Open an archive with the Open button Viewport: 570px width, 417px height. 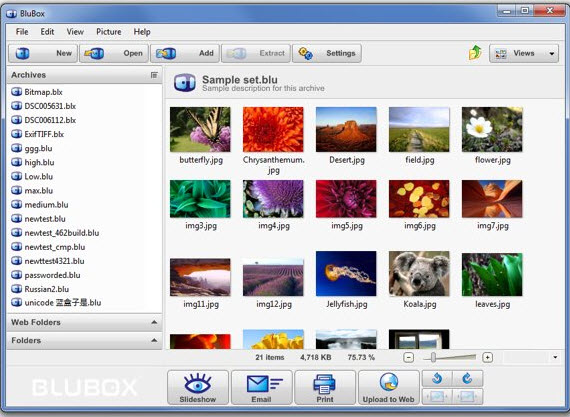point(114,53)
